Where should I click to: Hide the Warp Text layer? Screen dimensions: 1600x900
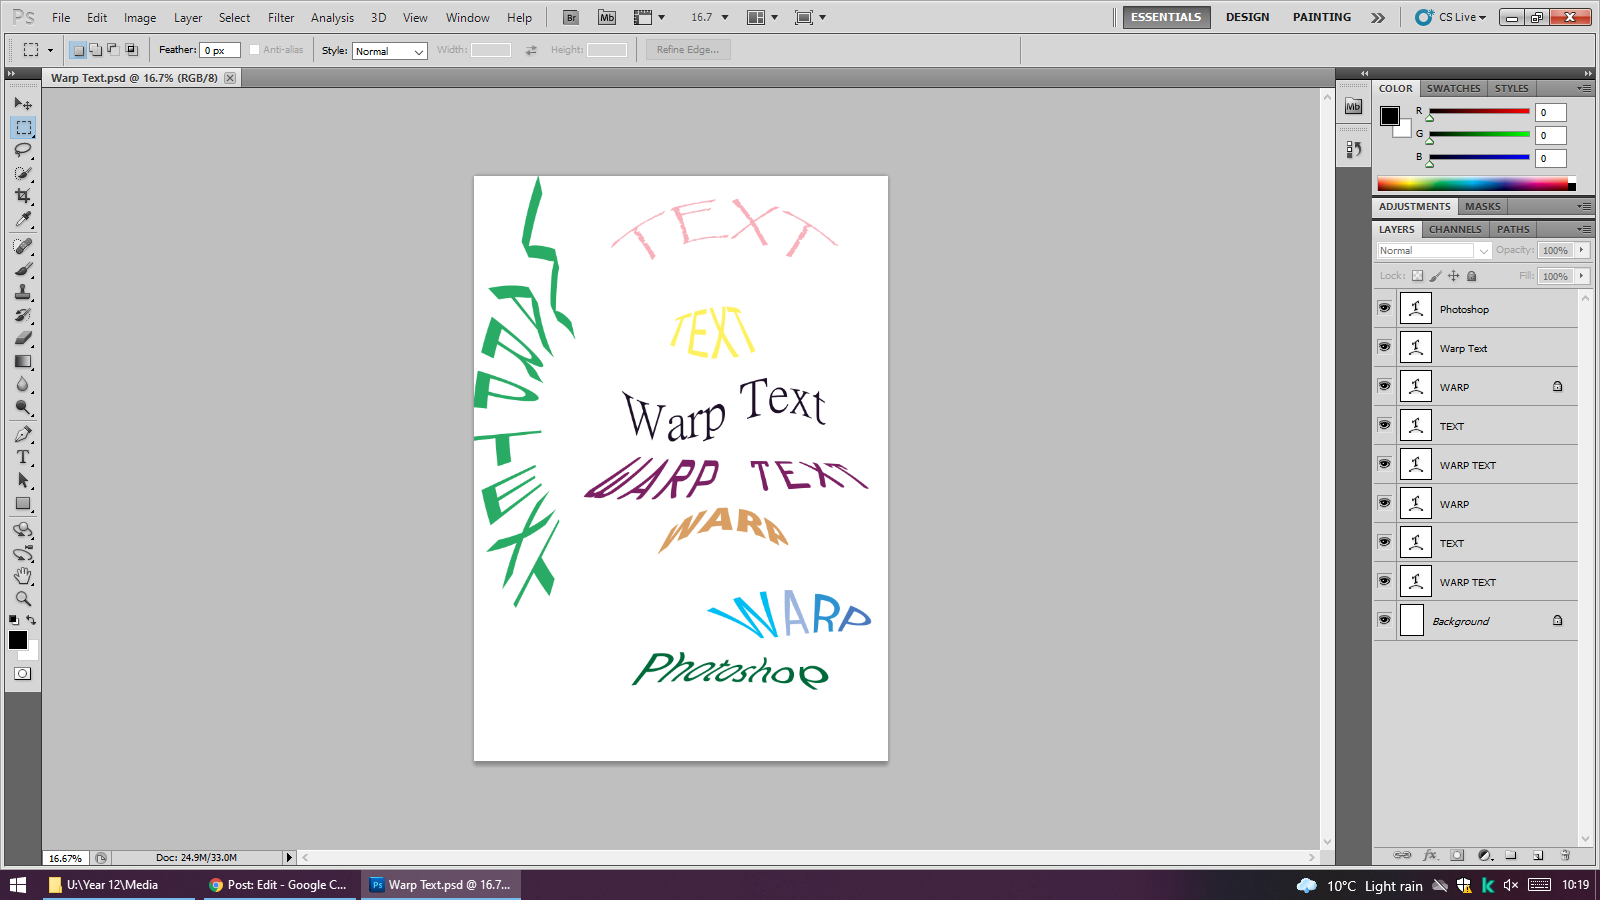pos(1384,347)
